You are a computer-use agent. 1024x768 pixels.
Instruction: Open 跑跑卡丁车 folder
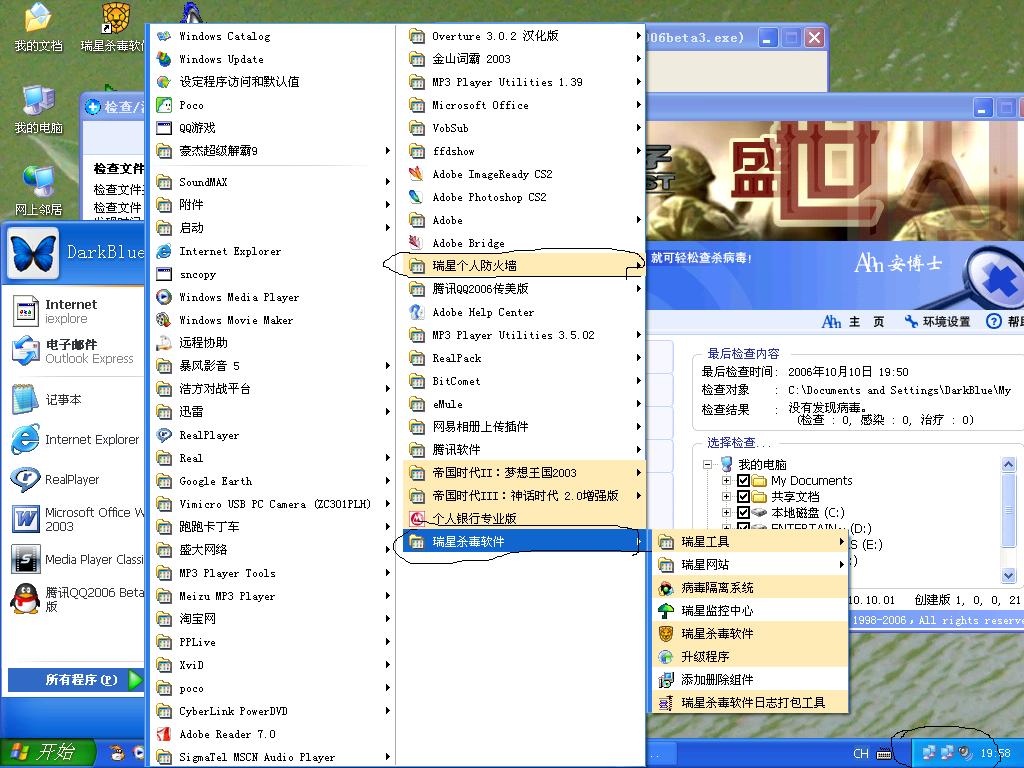point(273,527)
